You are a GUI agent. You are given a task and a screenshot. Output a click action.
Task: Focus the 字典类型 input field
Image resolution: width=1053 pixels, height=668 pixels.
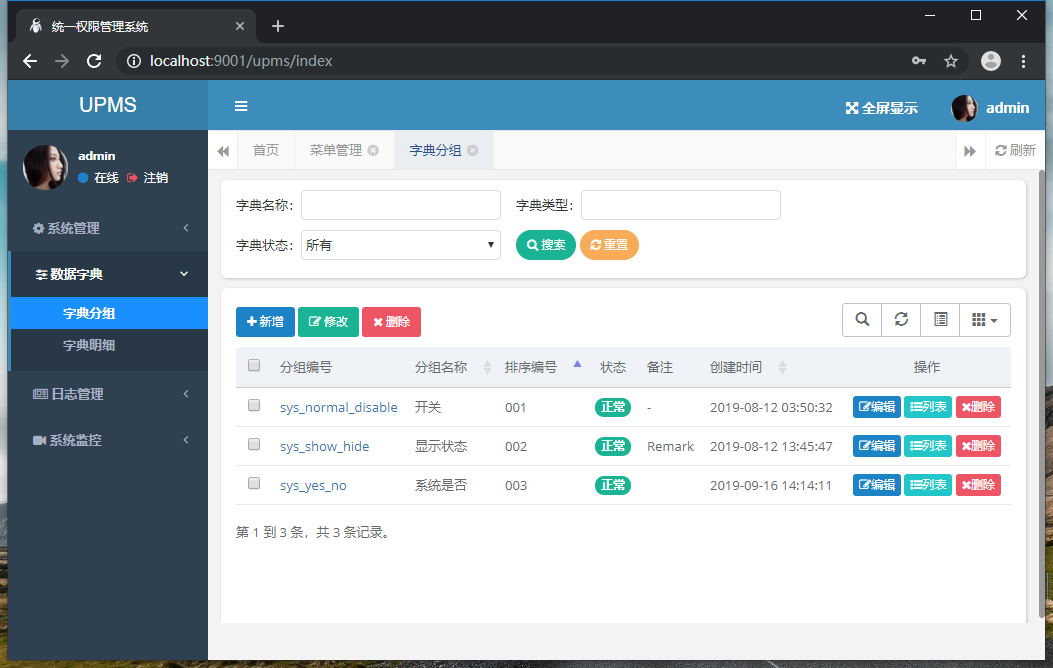point(681,205)
